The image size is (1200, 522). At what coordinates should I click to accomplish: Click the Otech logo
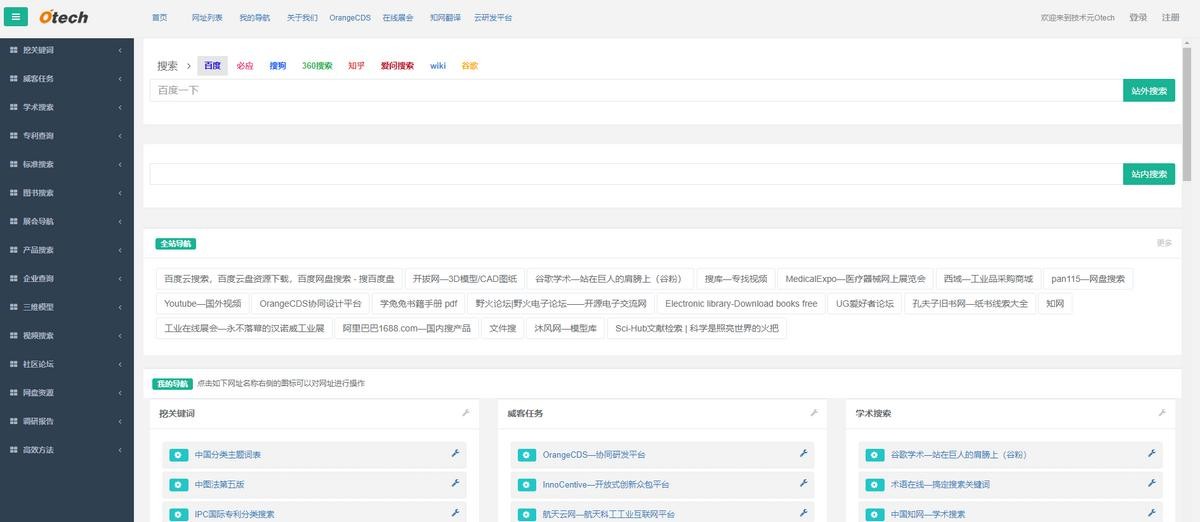pyautogui.click(x=63, y=17)
